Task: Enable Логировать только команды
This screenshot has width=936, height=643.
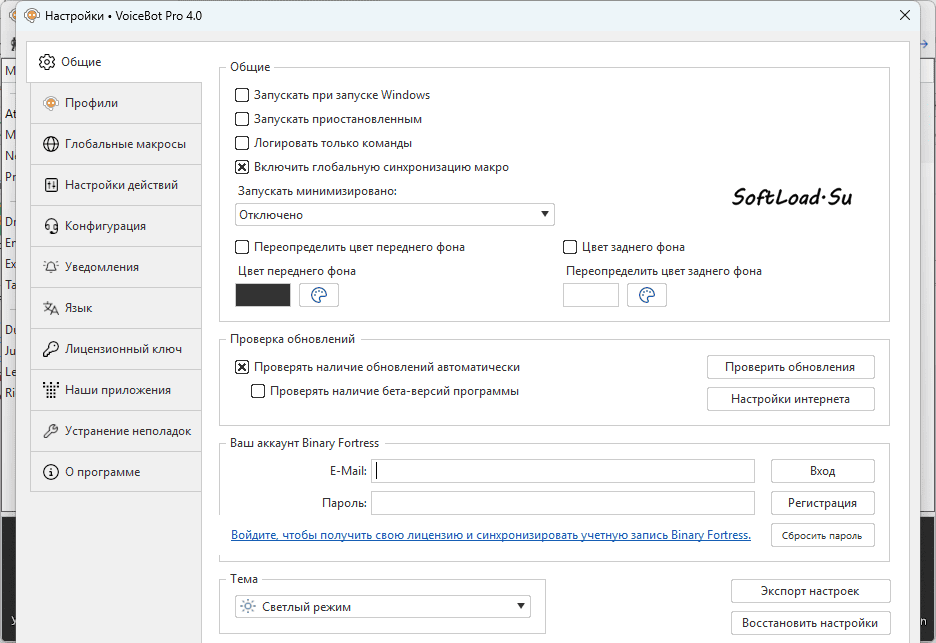Action: [242, 143]
